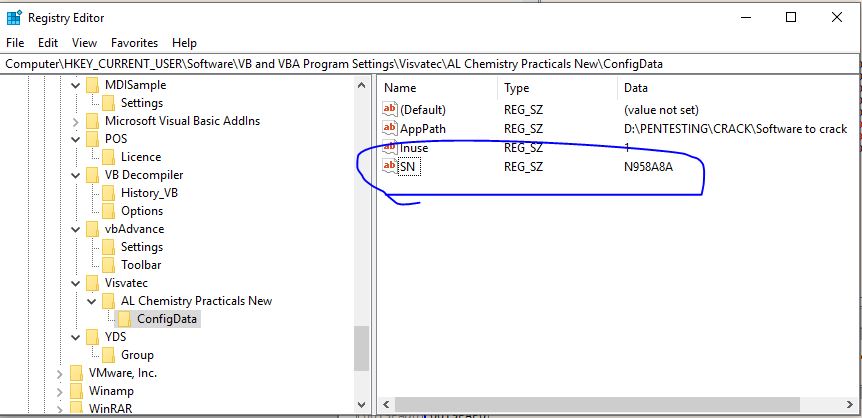The image size is (862, 418).
Task: Select the History_VB folder icon
Action: 108,193
